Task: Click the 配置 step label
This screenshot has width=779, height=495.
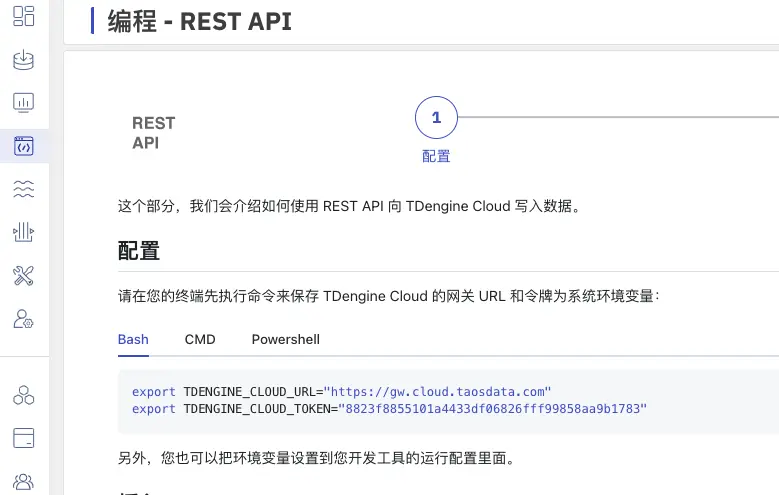Action: 436,156
